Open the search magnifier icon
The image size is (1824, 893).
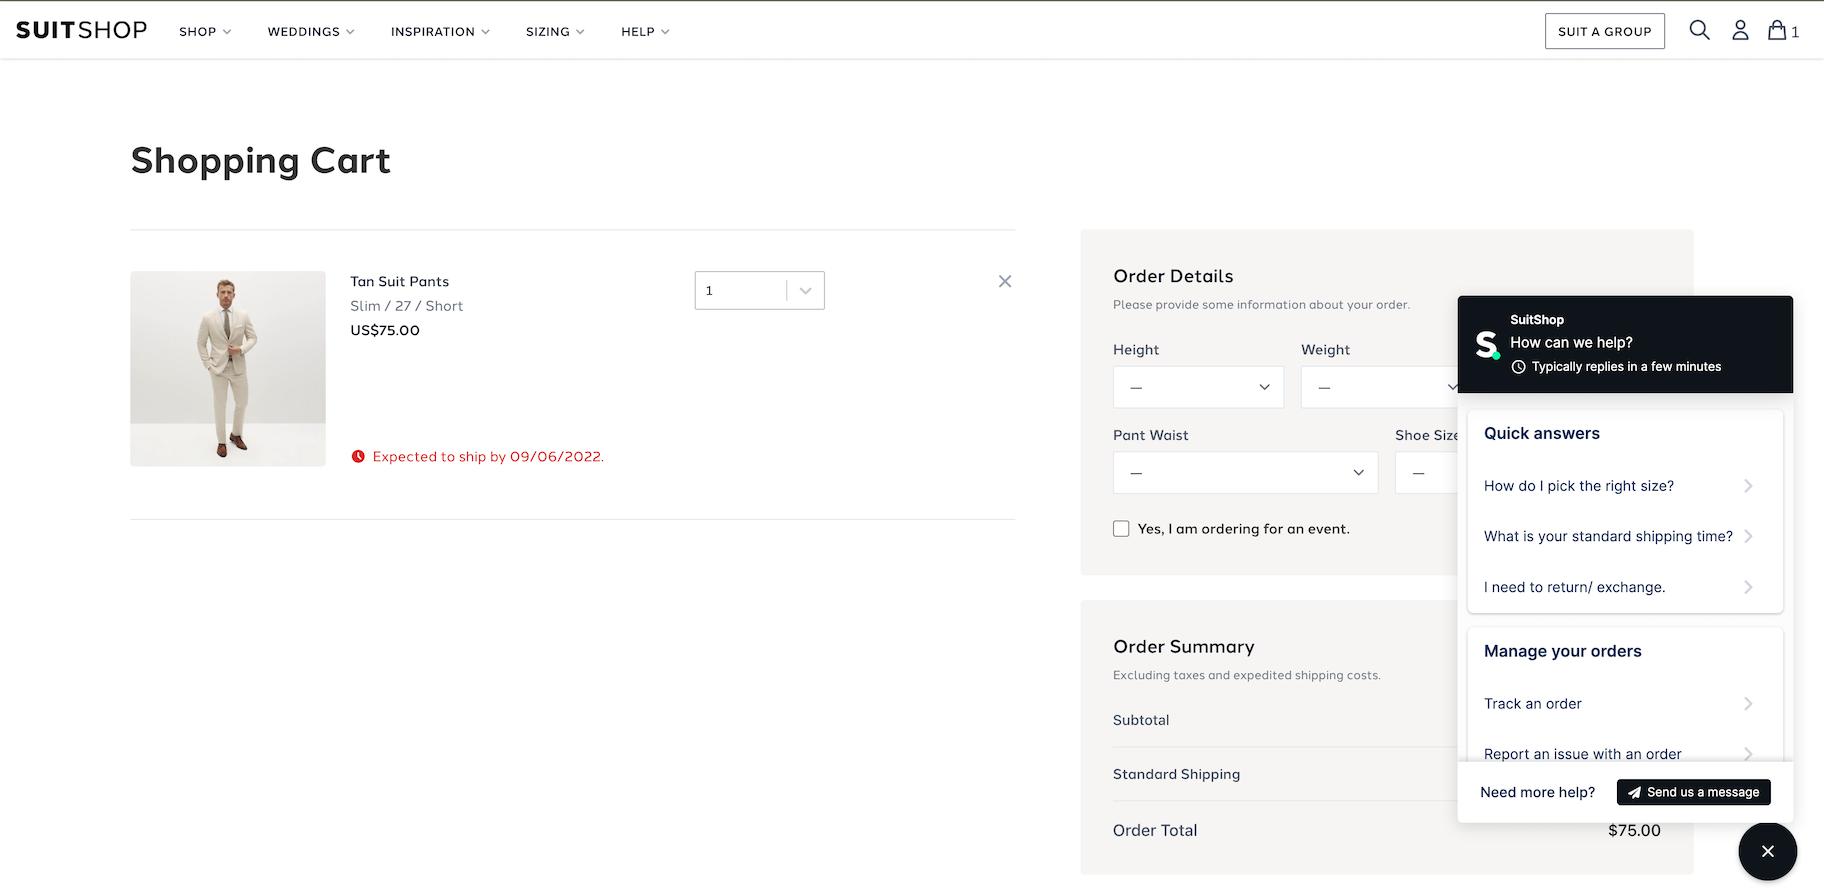[1699, 30]
